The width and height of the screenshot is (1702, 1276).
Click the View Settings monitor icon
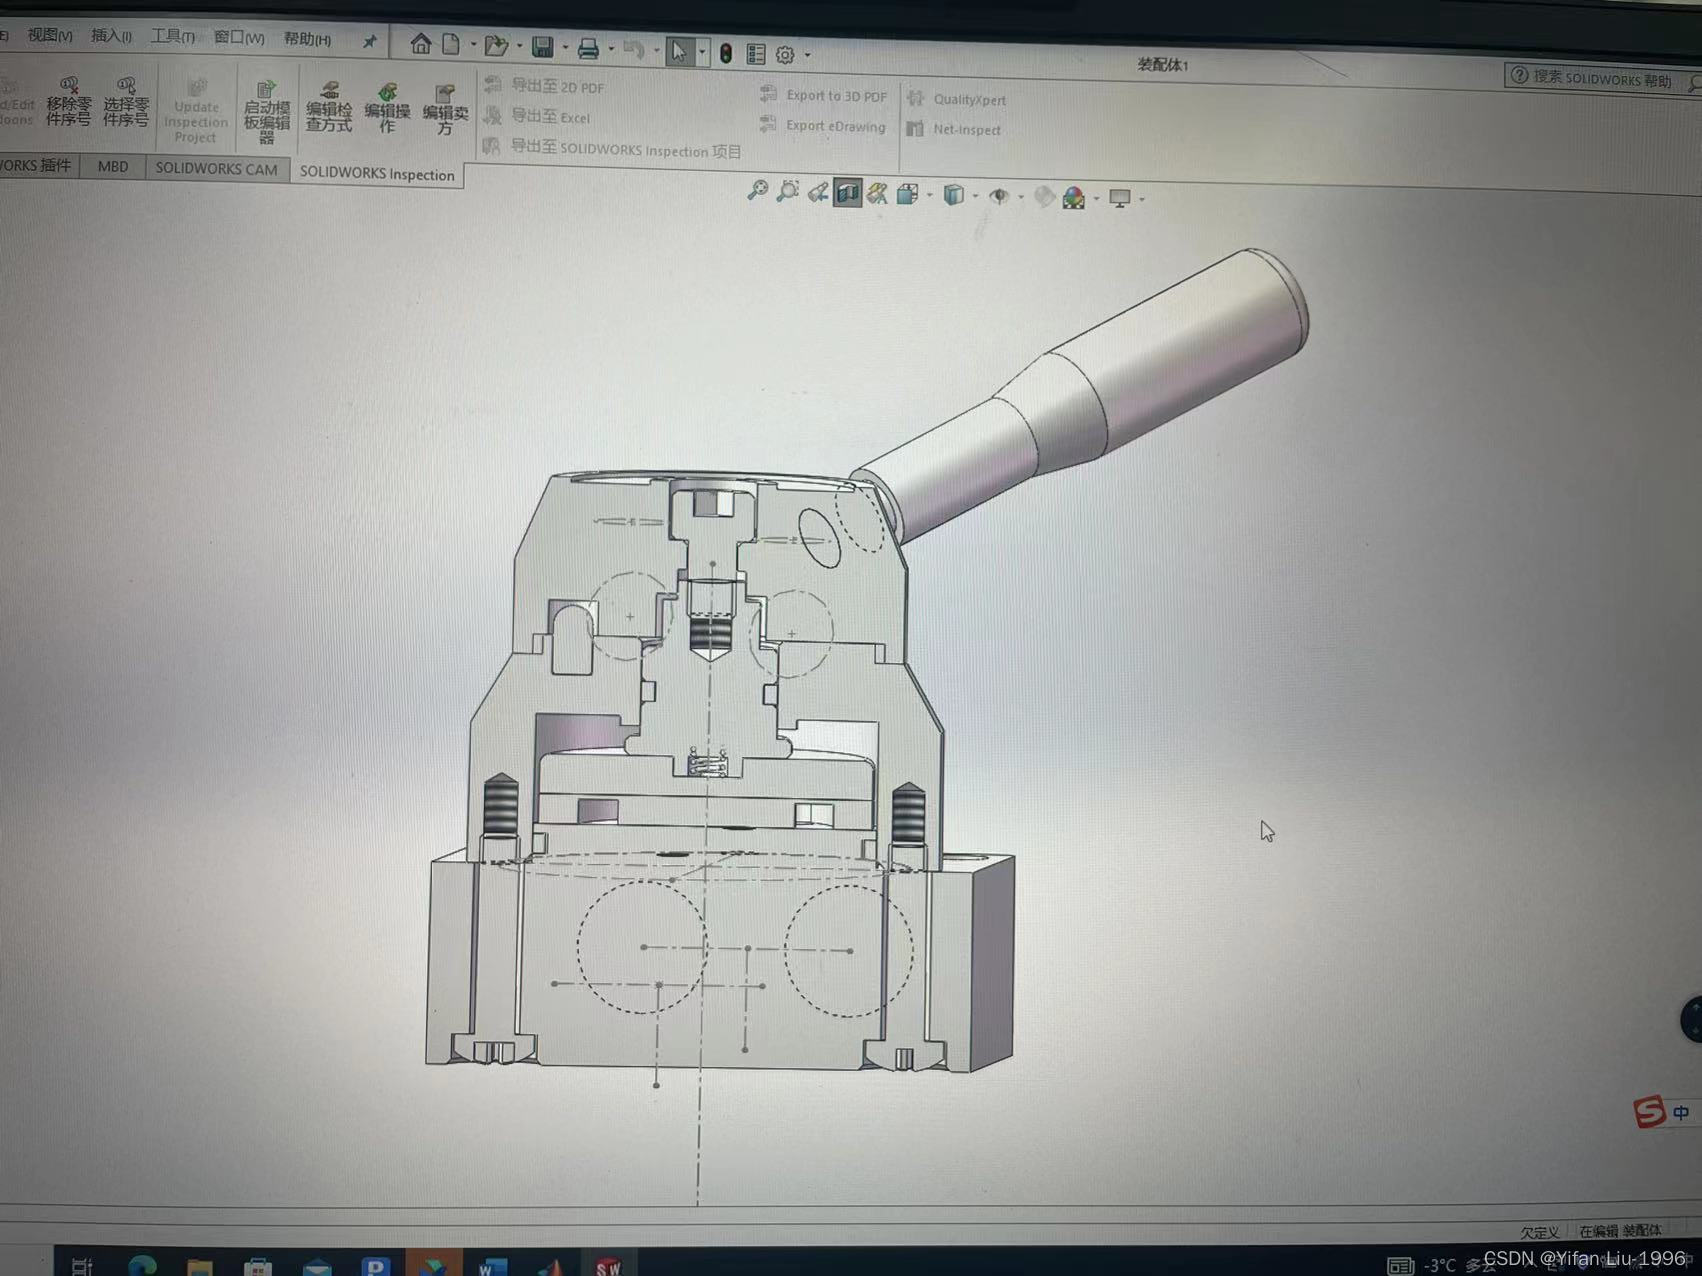[x=1120, y=199]
